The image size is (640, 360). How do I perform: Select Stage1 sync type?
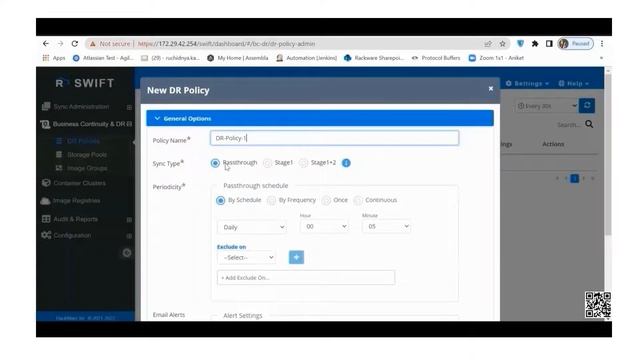tap(267, 163)
